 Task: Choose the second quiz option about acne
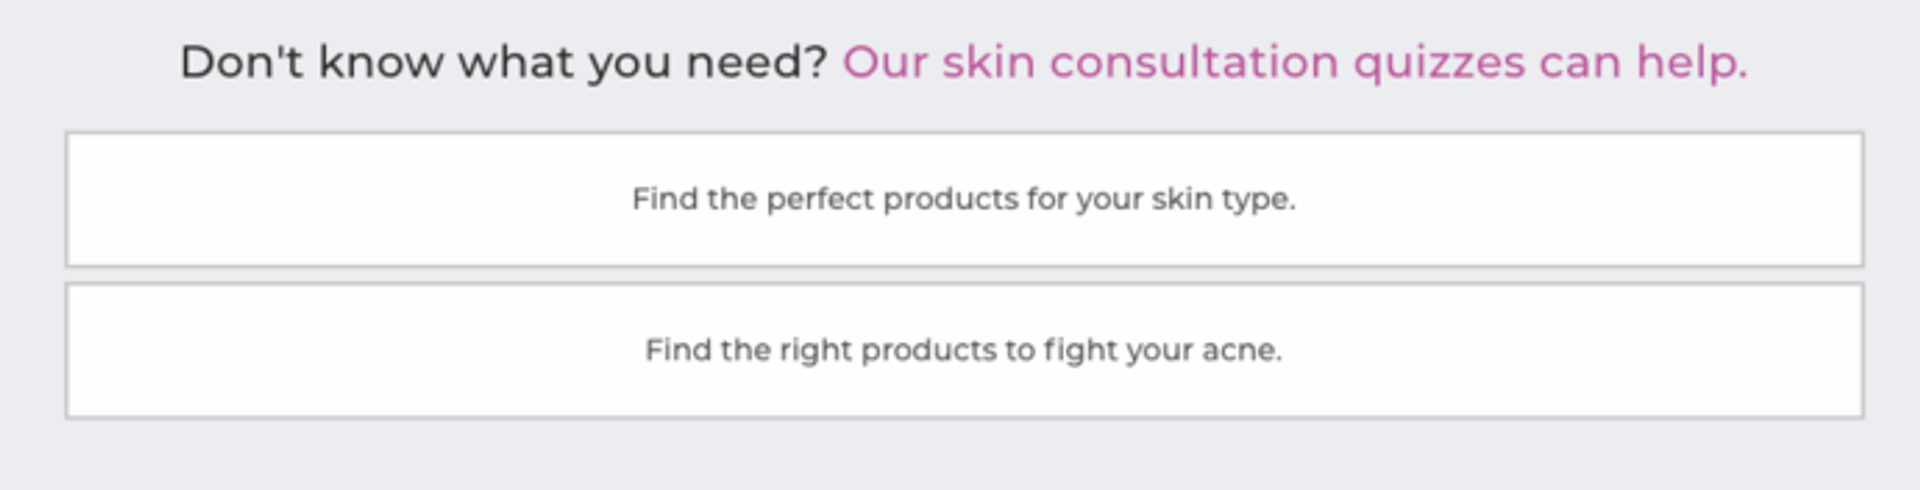(x=963, y=350)
